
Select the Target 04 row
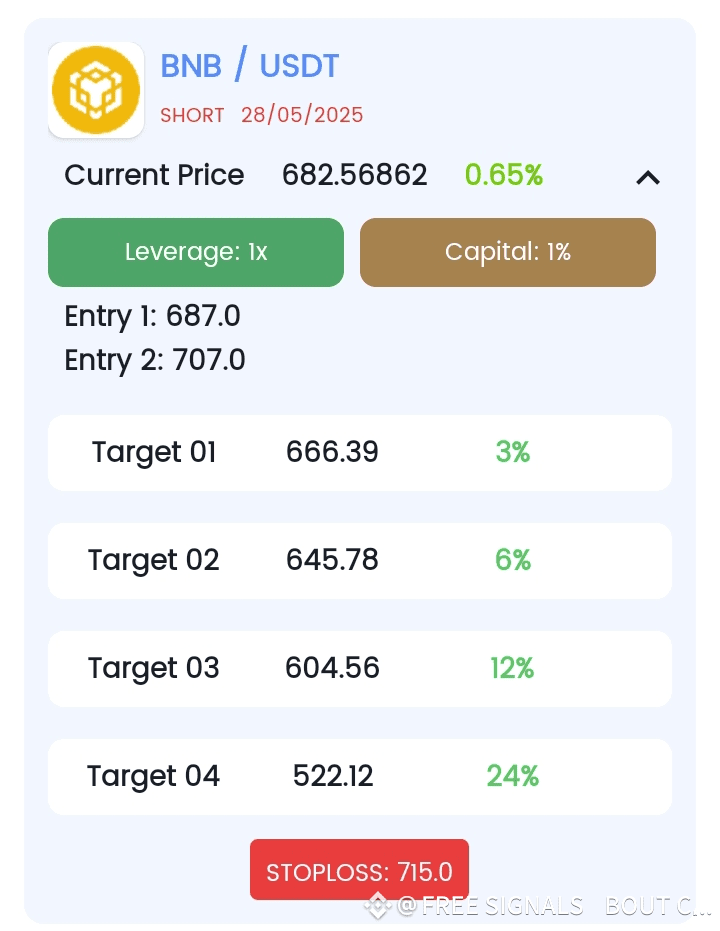[x=360, y=777]
